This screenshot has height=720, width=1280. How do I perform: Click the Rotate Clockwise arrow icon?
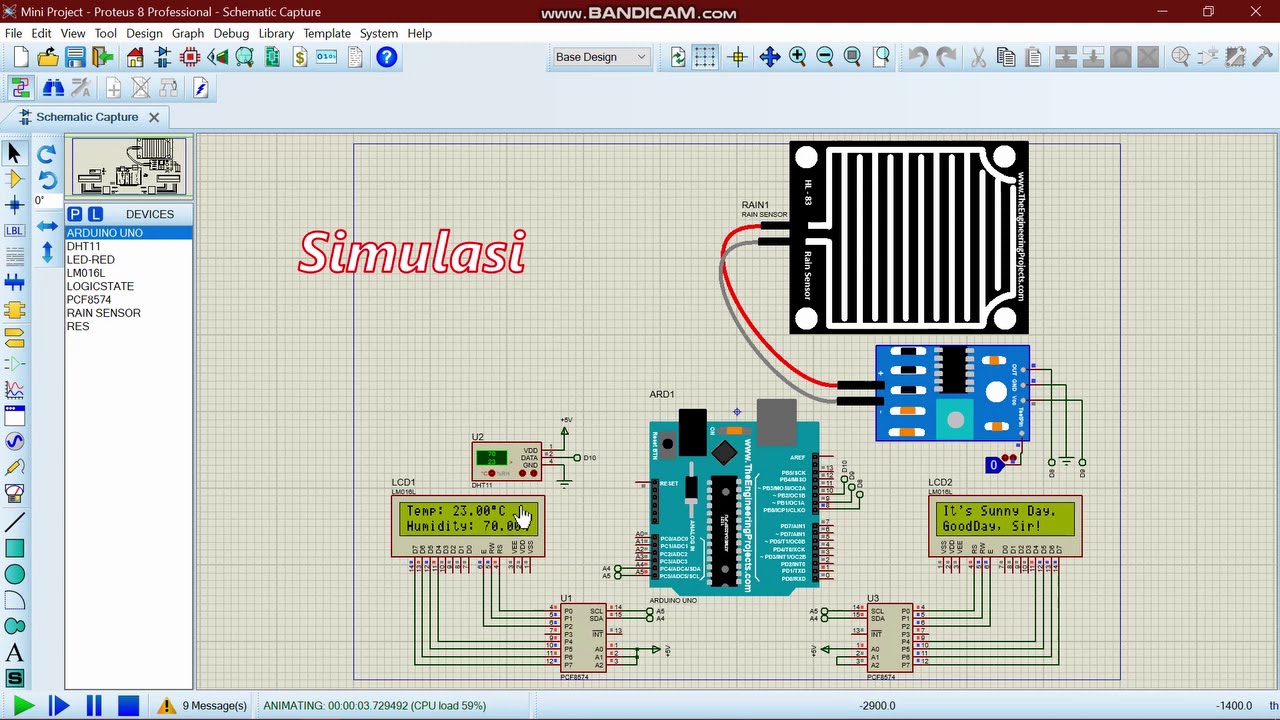pyautogui.click(x=46, y=154)
